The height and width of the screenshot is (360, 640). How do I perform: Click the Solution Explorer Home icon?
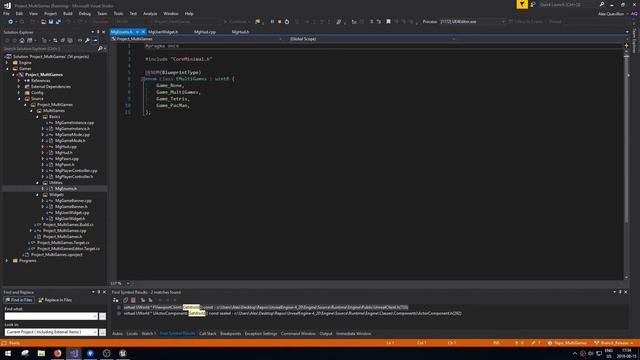[22, 40]
